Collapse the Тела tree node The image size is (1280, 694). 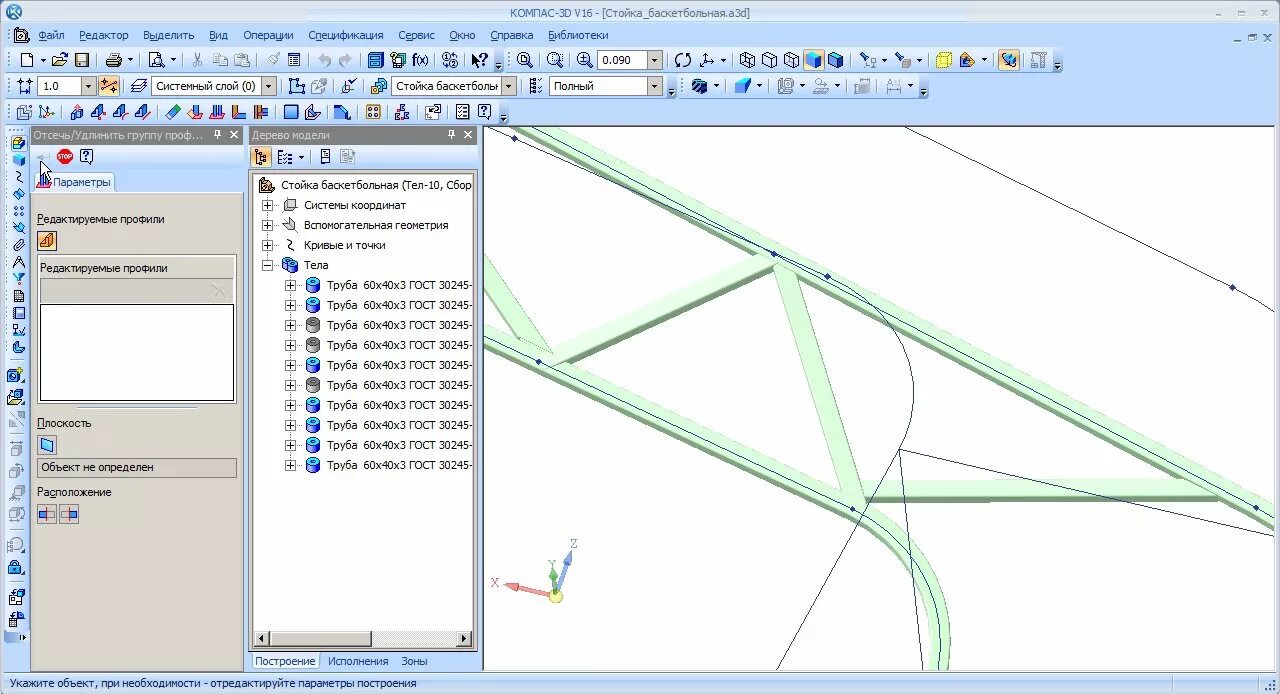tap(267, 265)
